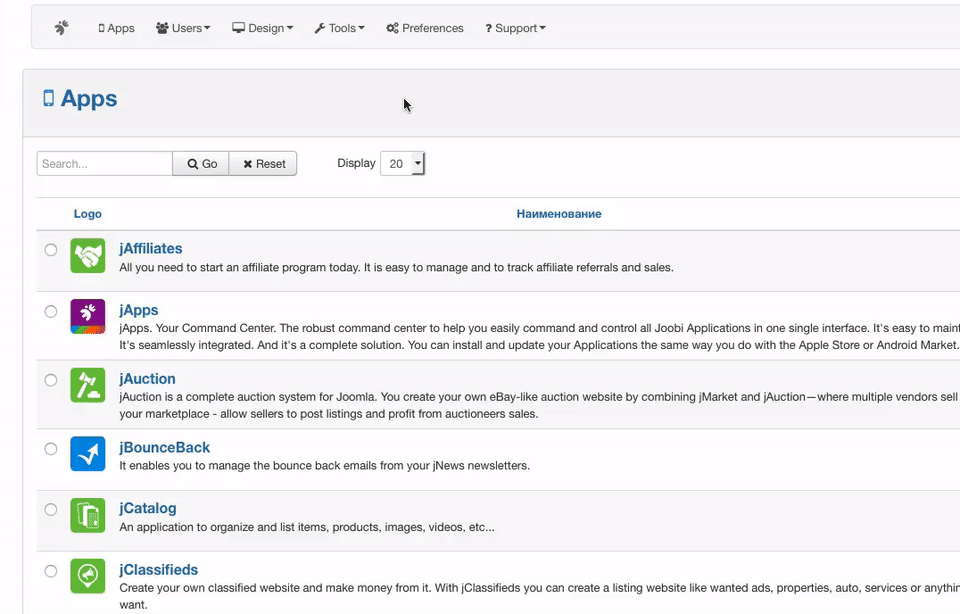Select the jAffiliates radio button
This screenshot has width=960, height=614.
pyautogui.click(x=51, y=250)
